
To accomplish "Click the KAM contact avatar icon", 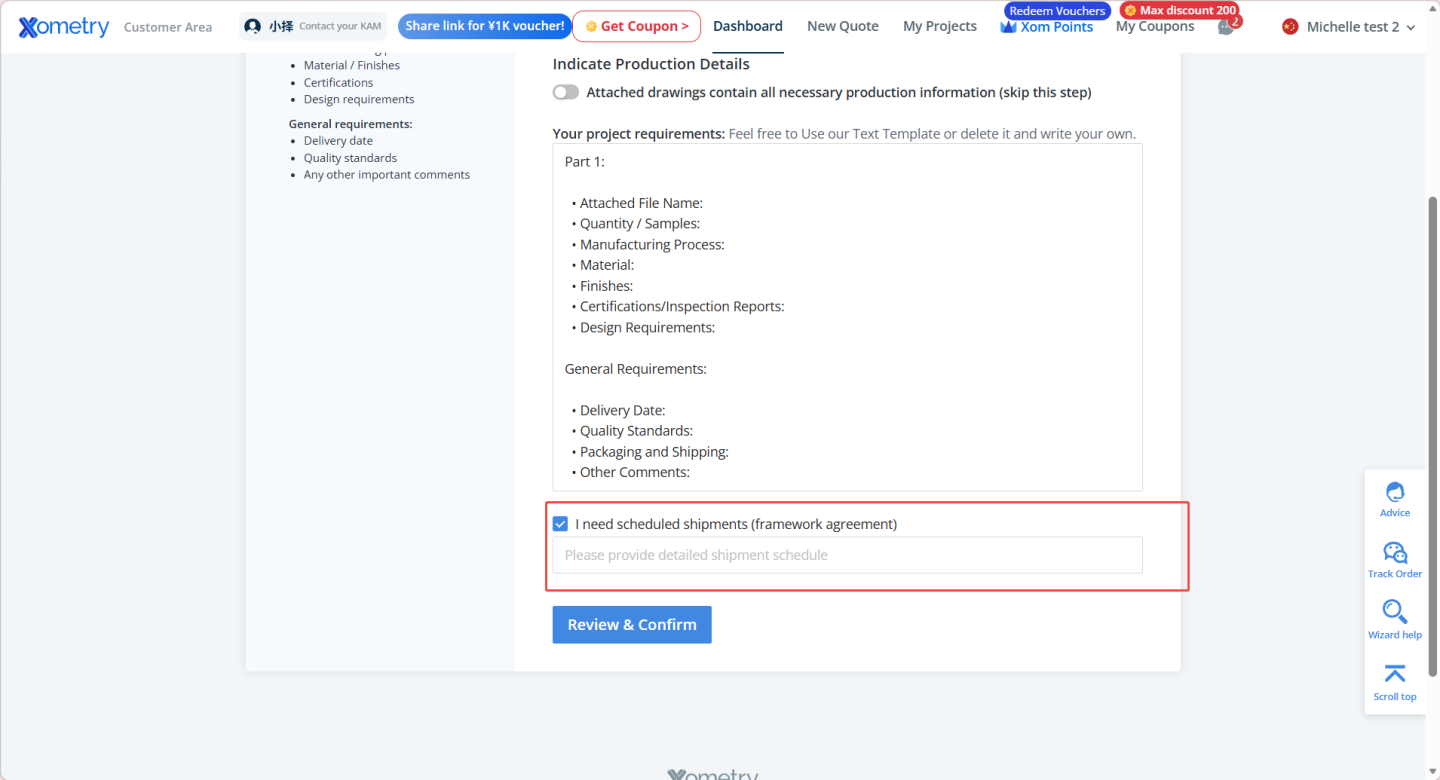I will click(253, 27).
